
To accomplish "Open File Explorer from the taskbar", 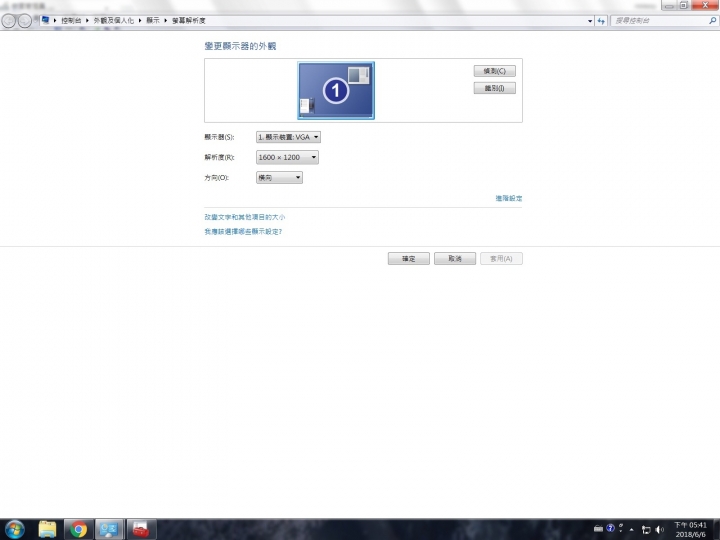I will coord(47,529).
